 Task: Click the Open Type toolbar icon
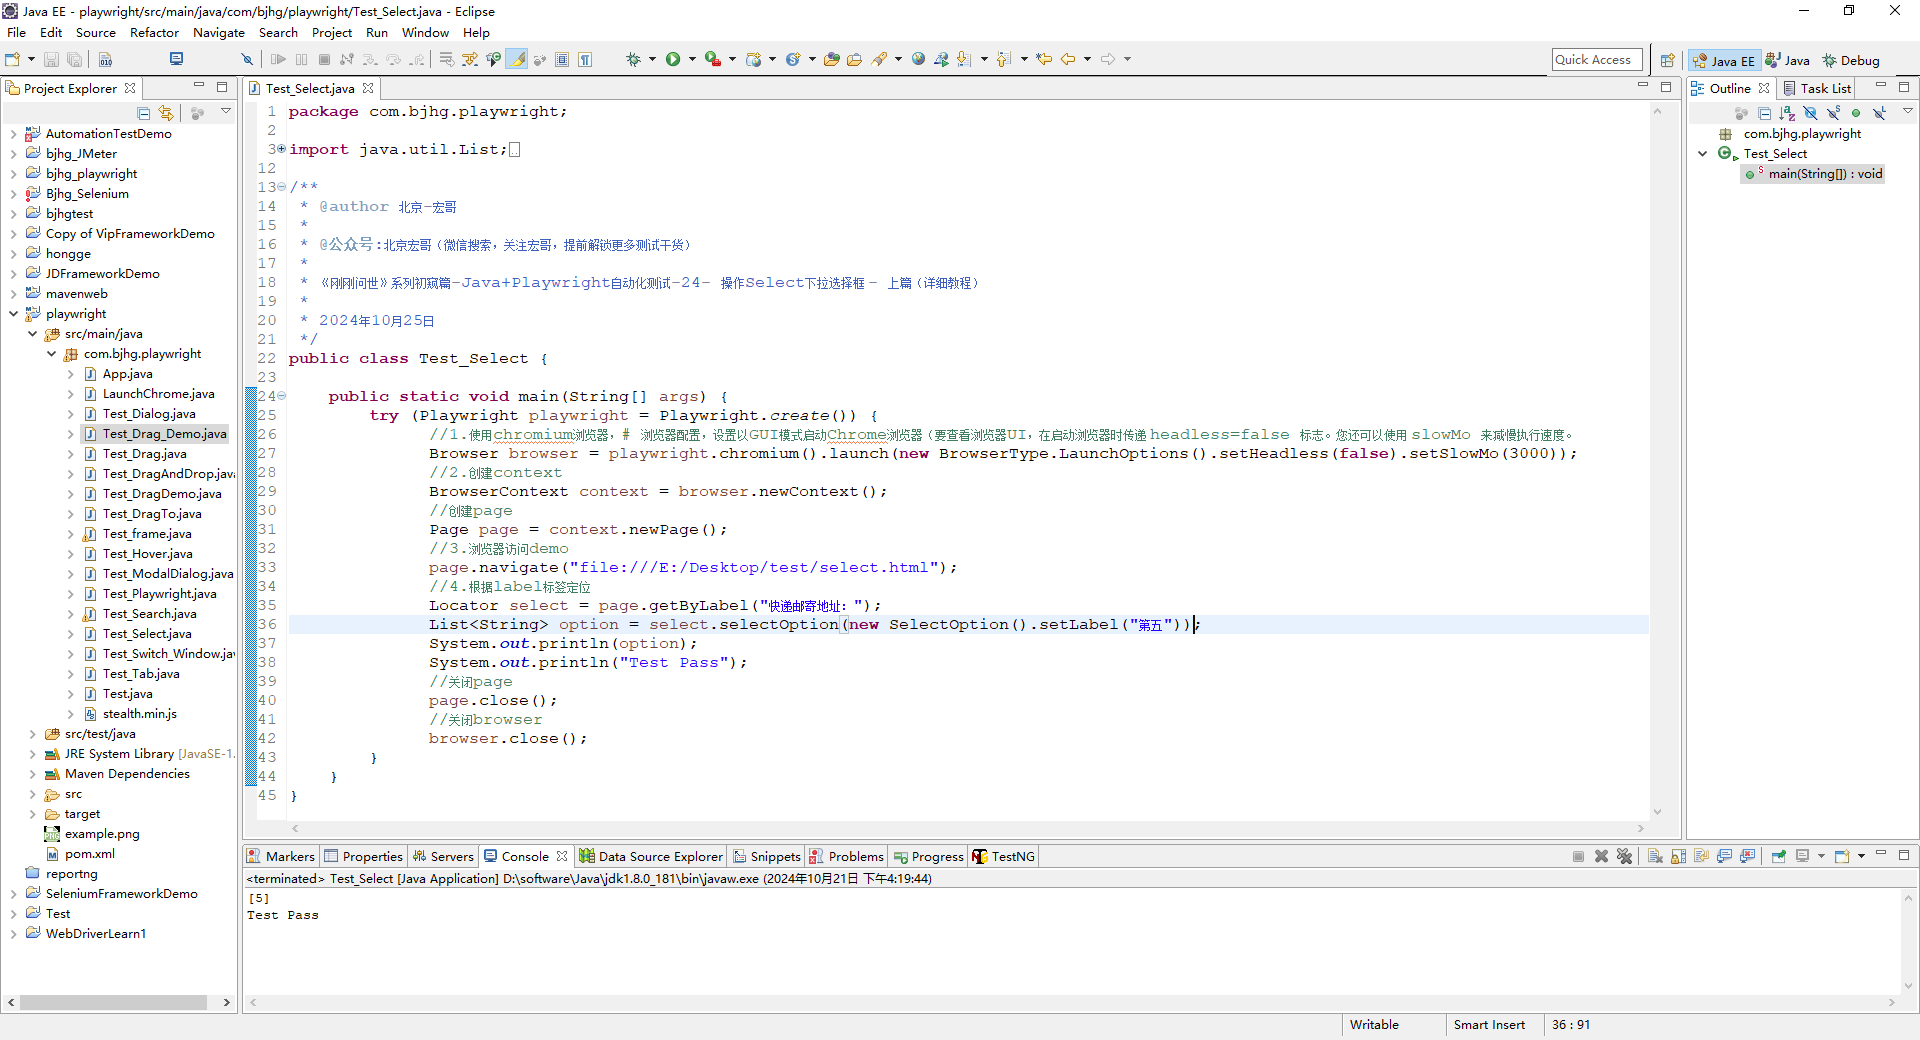tap(831, 59)
